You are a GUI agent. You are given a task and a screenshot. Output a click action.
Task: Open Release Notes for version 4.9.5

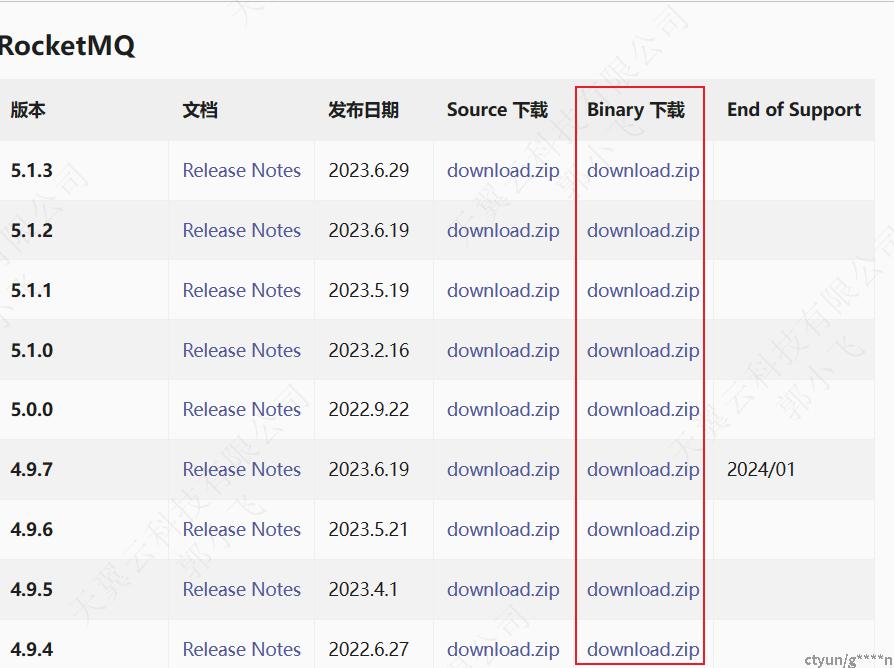coord(242,589)
